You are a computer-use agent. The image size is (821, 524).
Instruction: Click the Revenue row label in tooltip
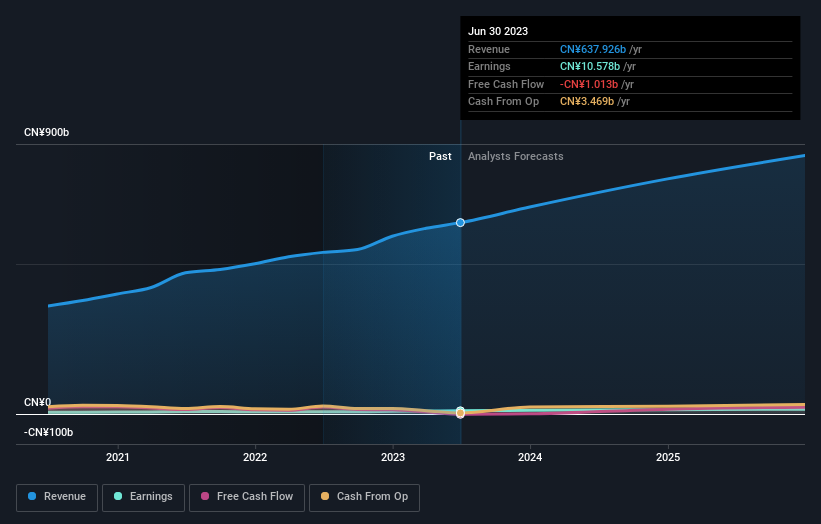click(489, 49)
